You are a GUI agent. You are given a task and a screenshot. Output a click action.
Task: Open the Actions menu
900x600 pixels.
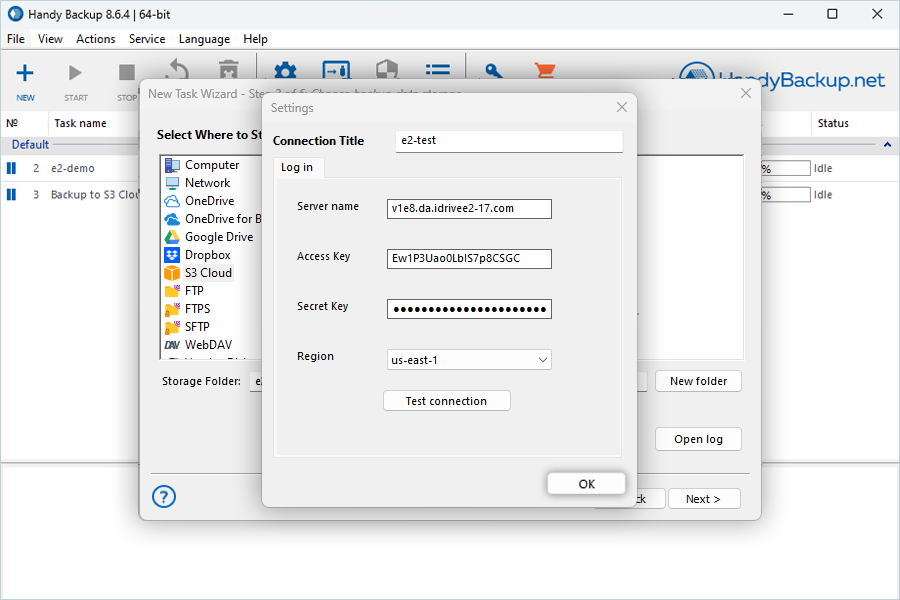click(x=95, y=39)
